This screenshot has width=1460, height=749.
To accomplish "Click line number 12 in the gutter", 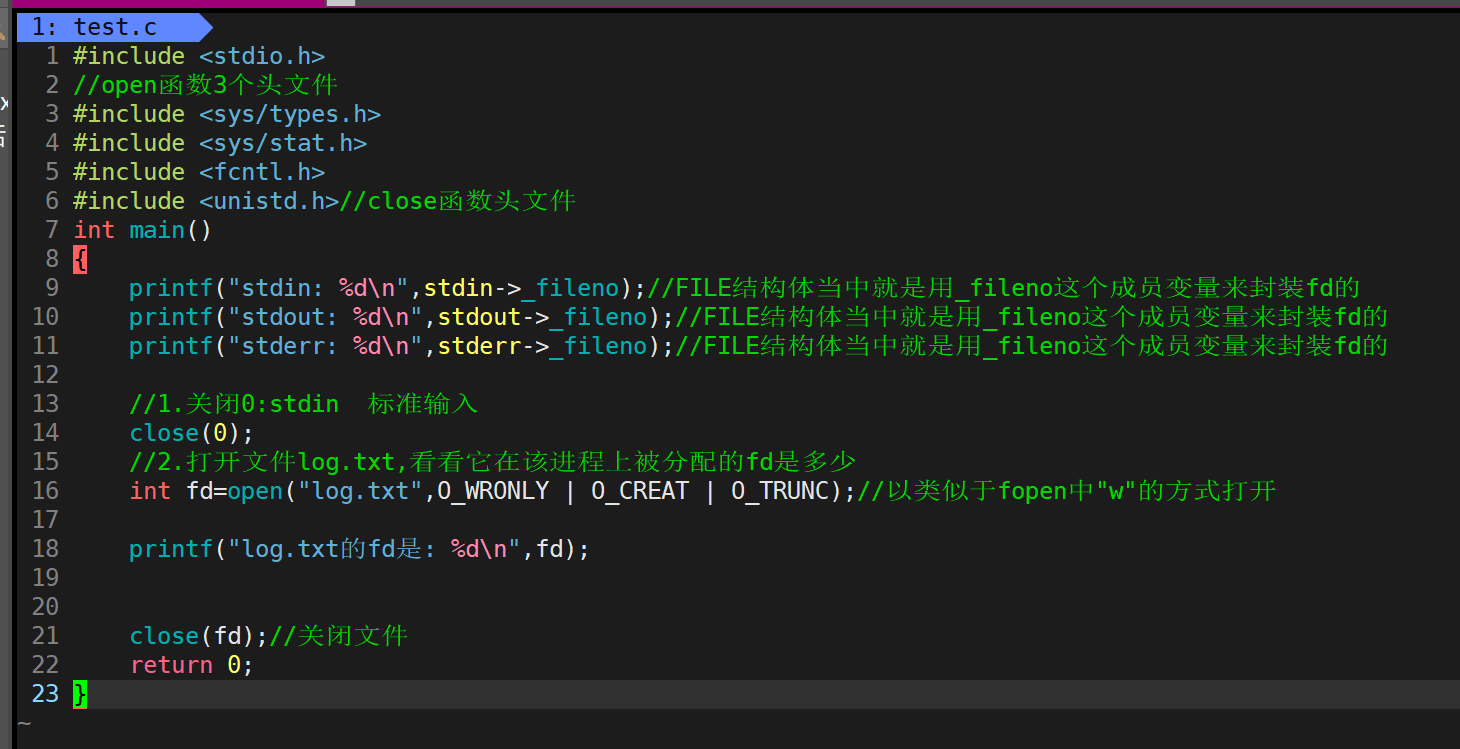I will pos(46,375).
